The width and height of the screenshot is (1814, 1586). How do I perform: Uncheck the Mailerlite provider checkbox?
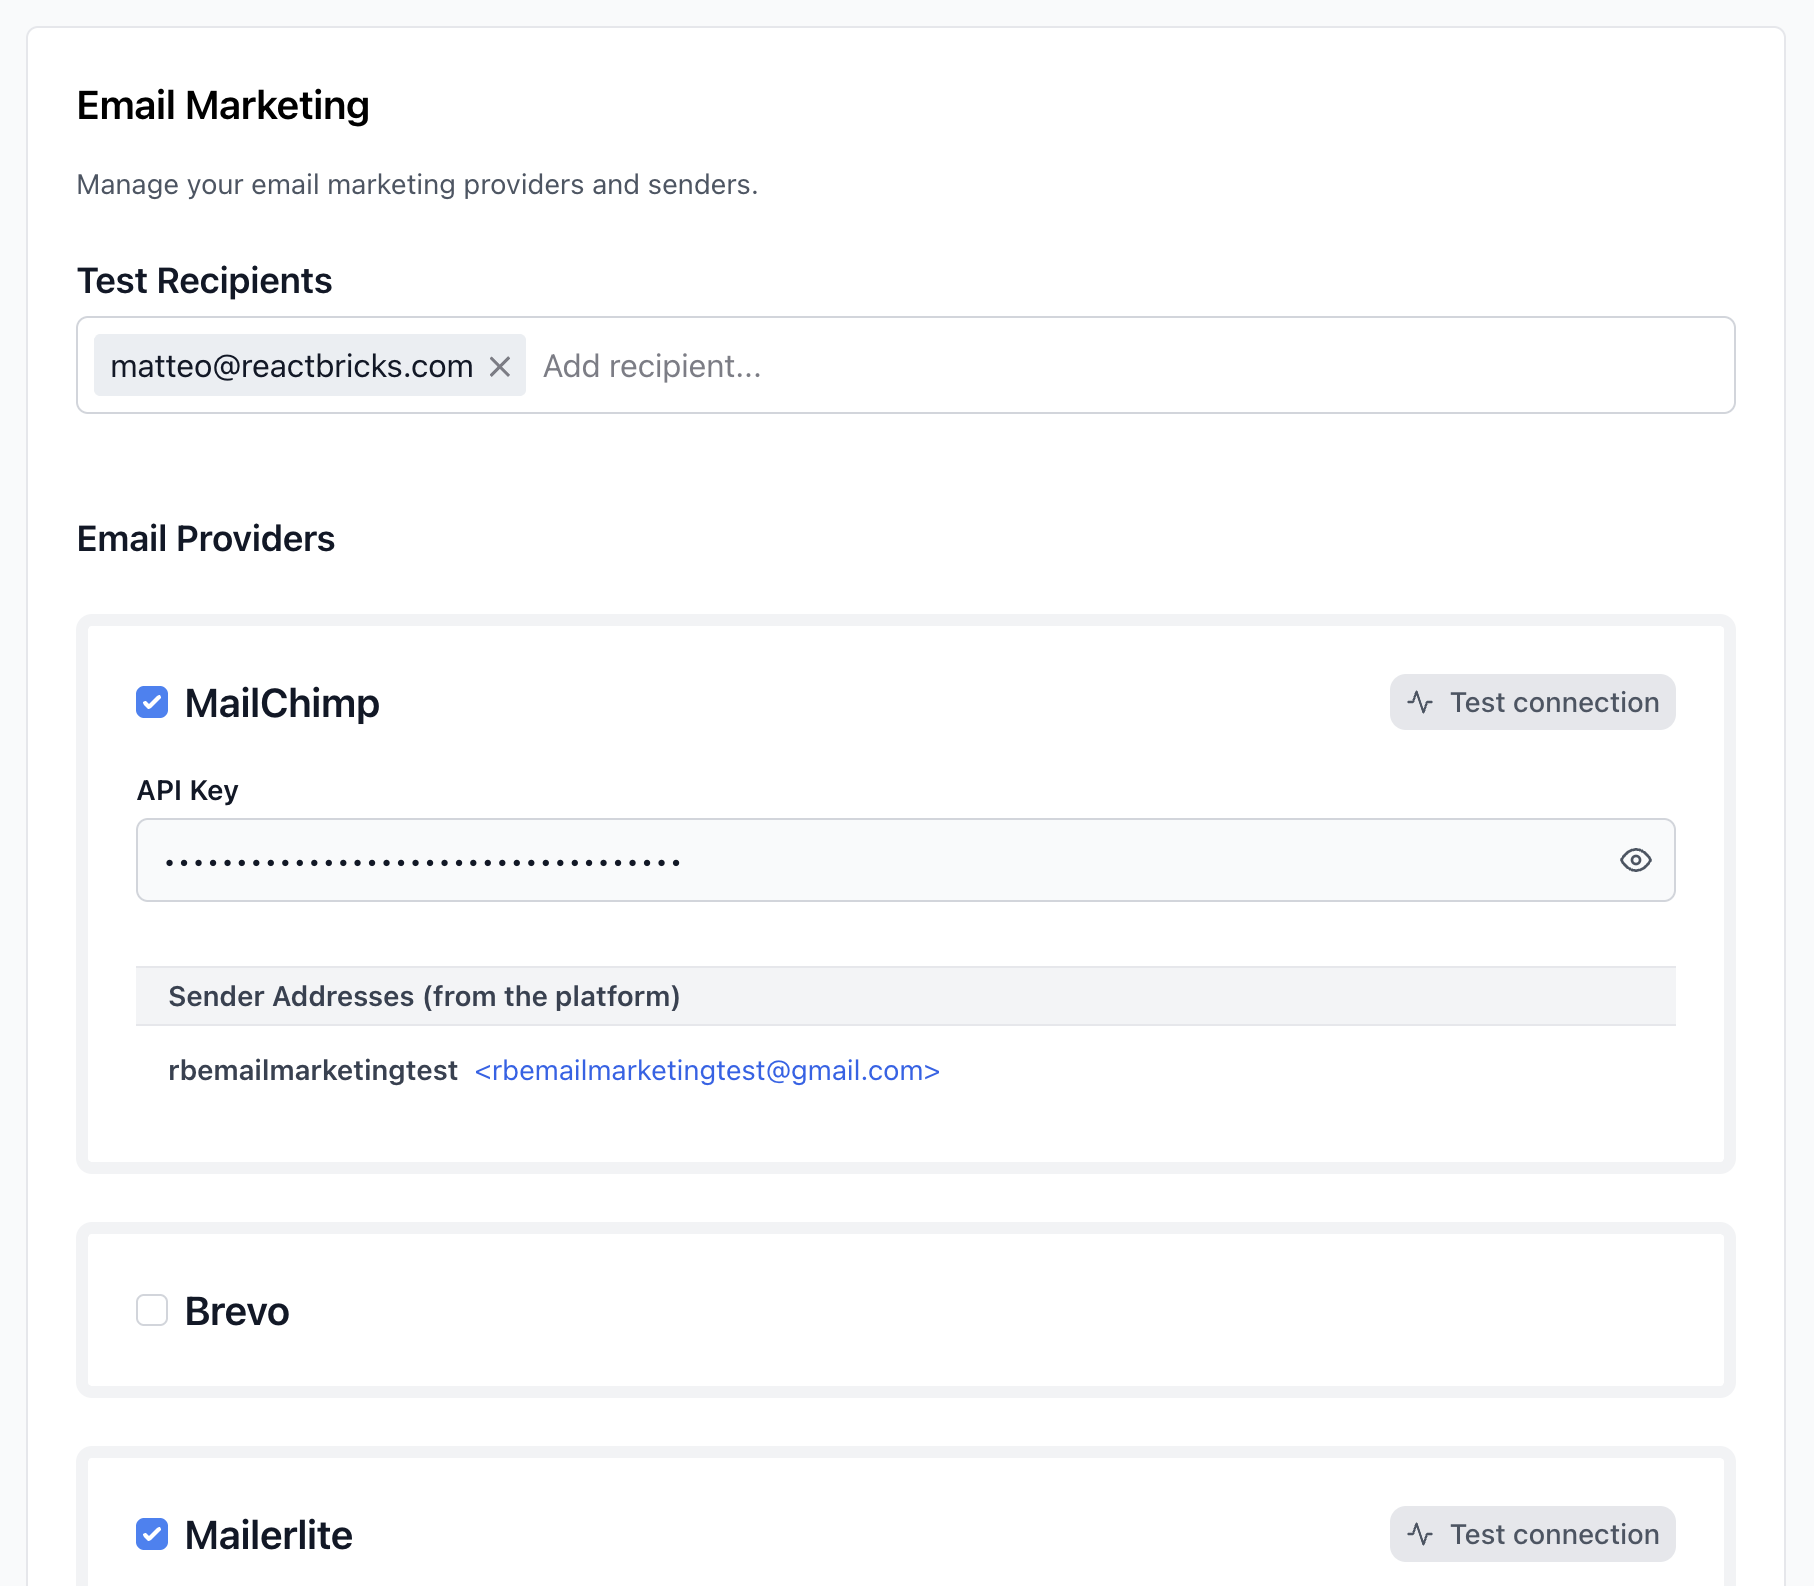(152, 1534)
